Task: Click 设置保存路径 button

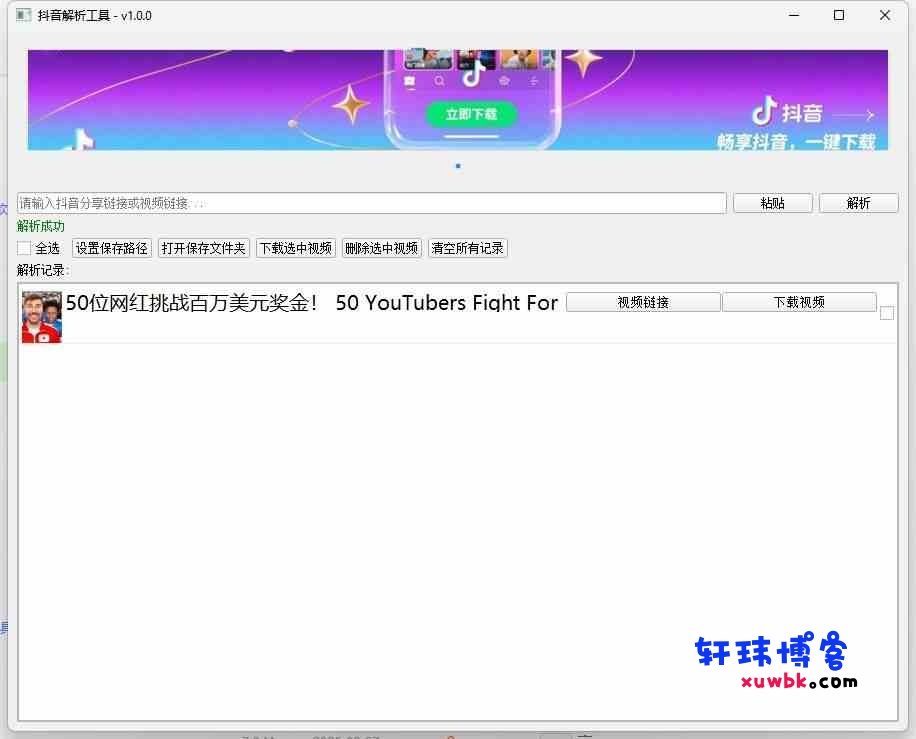Action: point(112,248)
